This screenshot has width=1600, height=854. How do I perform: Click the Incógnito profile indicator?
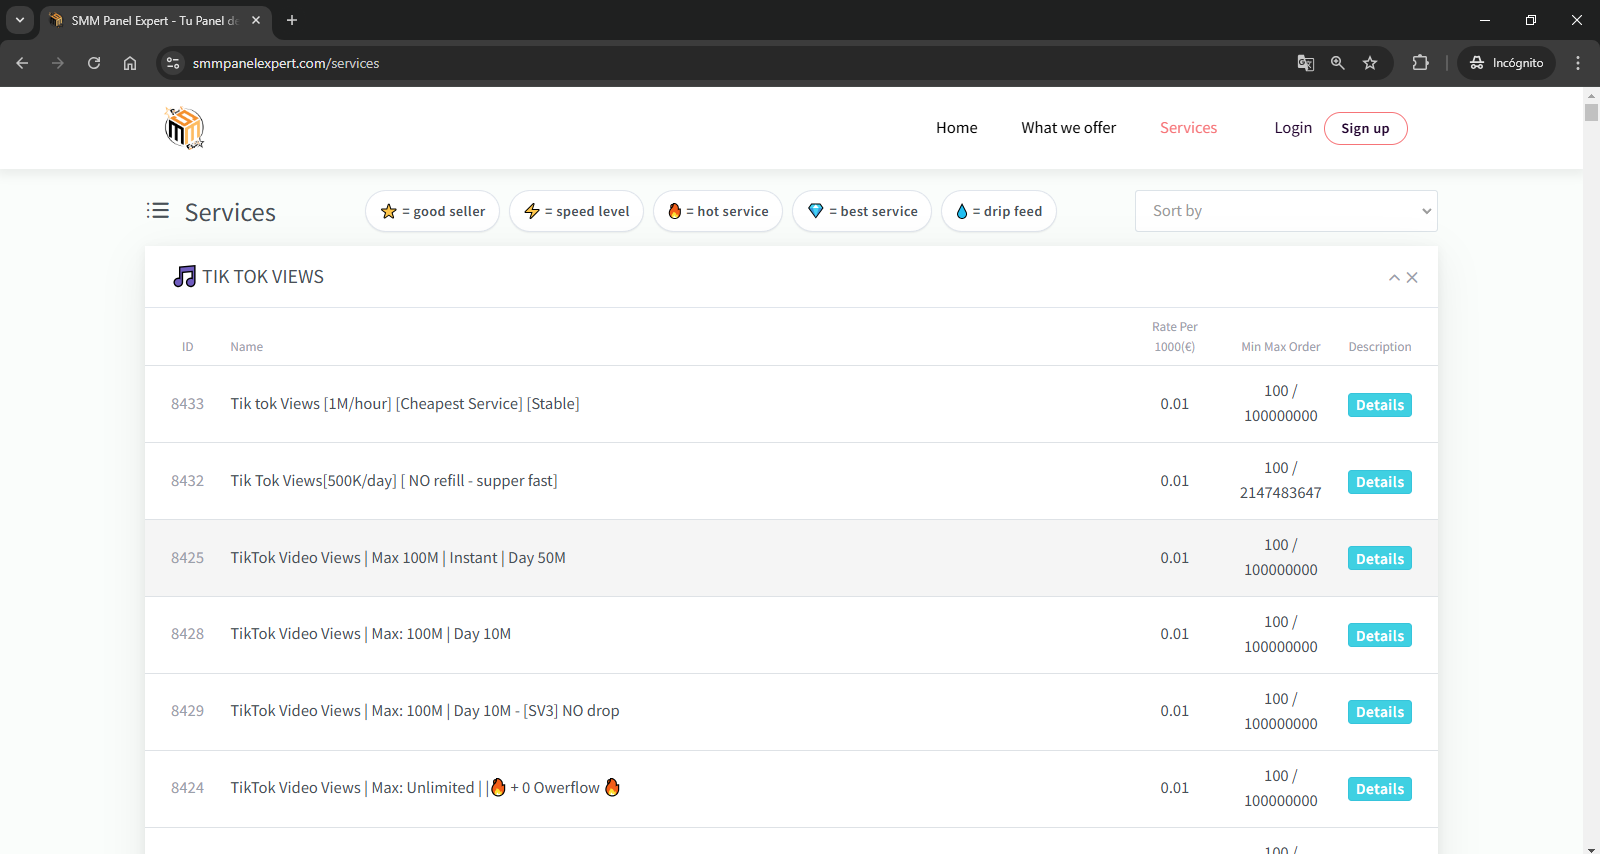pos(1506,63)
